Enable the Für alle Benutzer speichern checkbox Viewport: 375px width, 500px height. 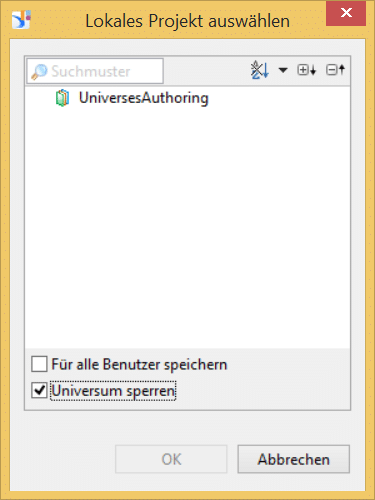[39, 364]
